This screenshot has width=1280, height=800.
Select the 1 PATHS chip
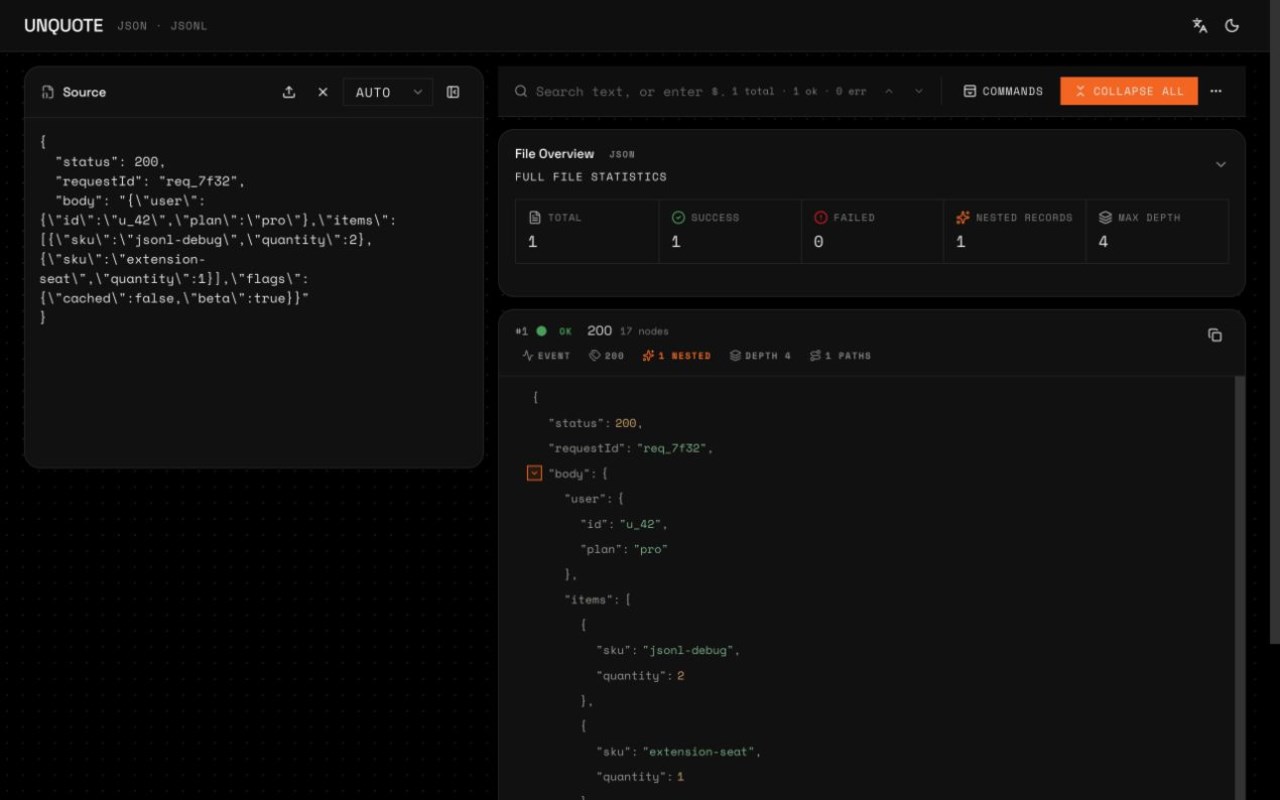840,356
